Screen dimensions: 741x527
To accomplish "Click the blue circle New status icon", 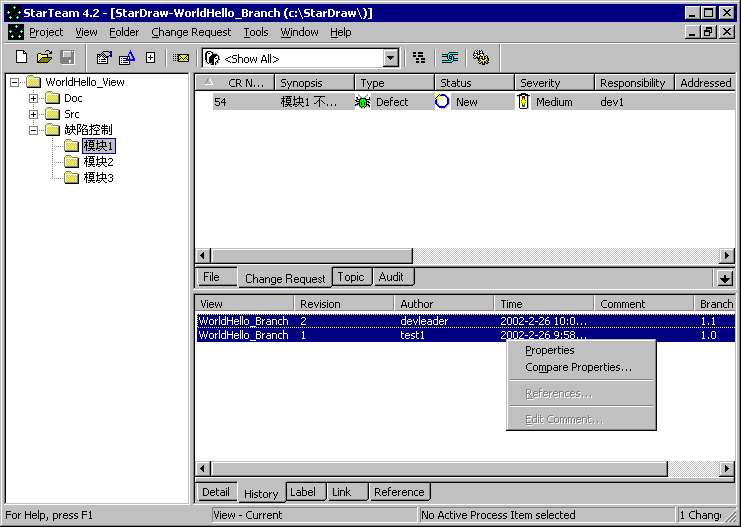I will click(x=442, y=102).
